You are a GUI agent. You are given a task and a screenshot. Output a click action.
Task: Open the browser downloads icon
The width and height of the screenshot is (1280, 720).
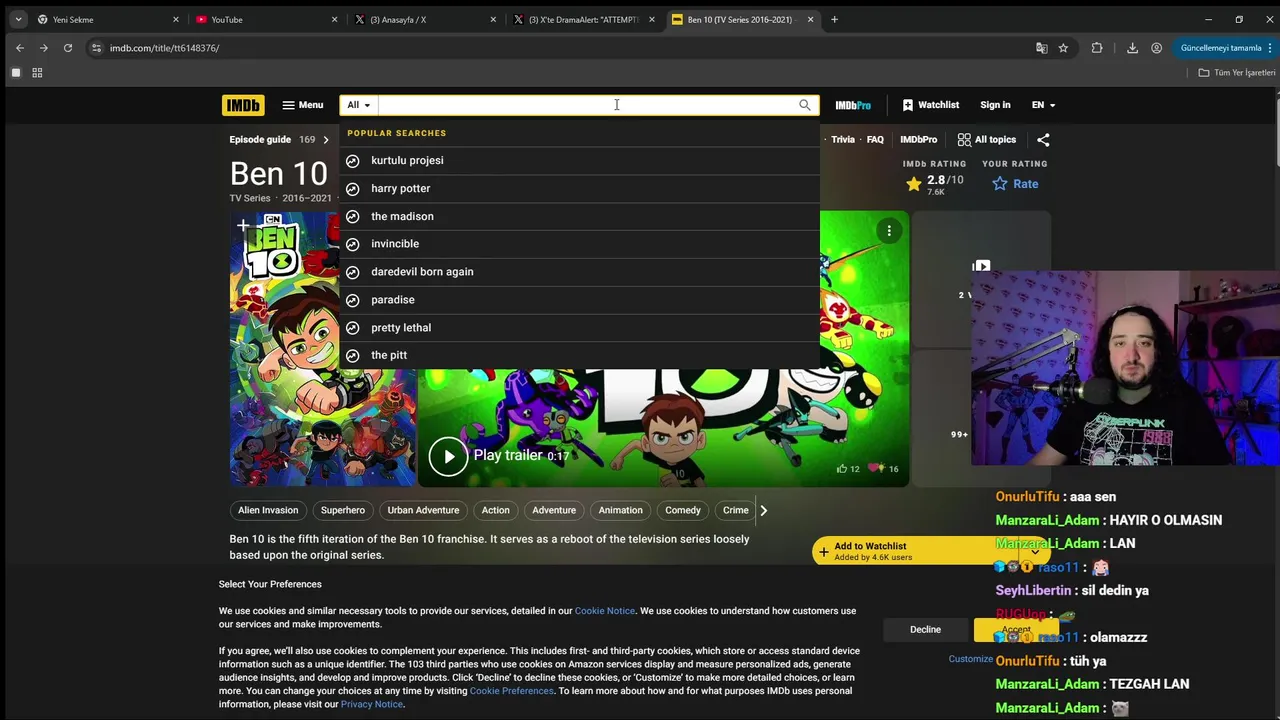coord(1132,48)
